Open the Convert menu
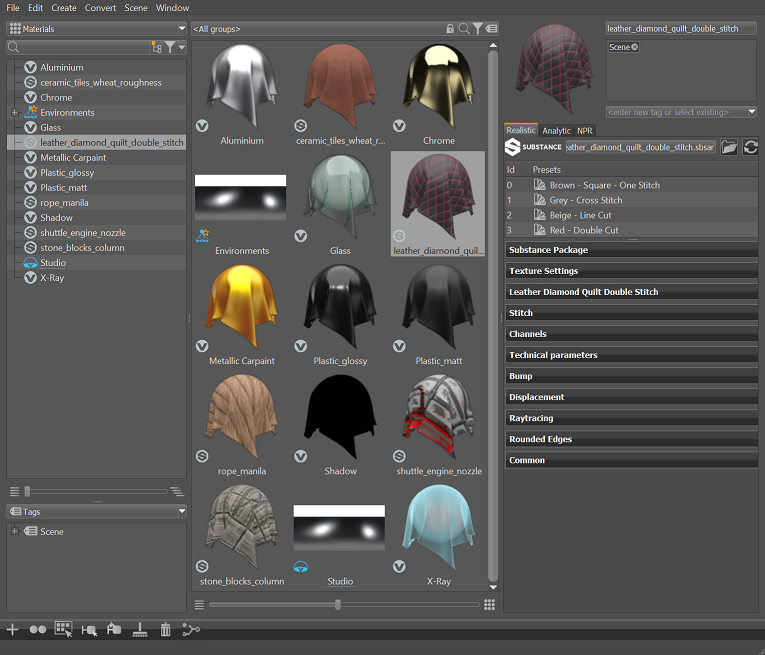Viewport: 765px width, 655px height. pos(100,8)
